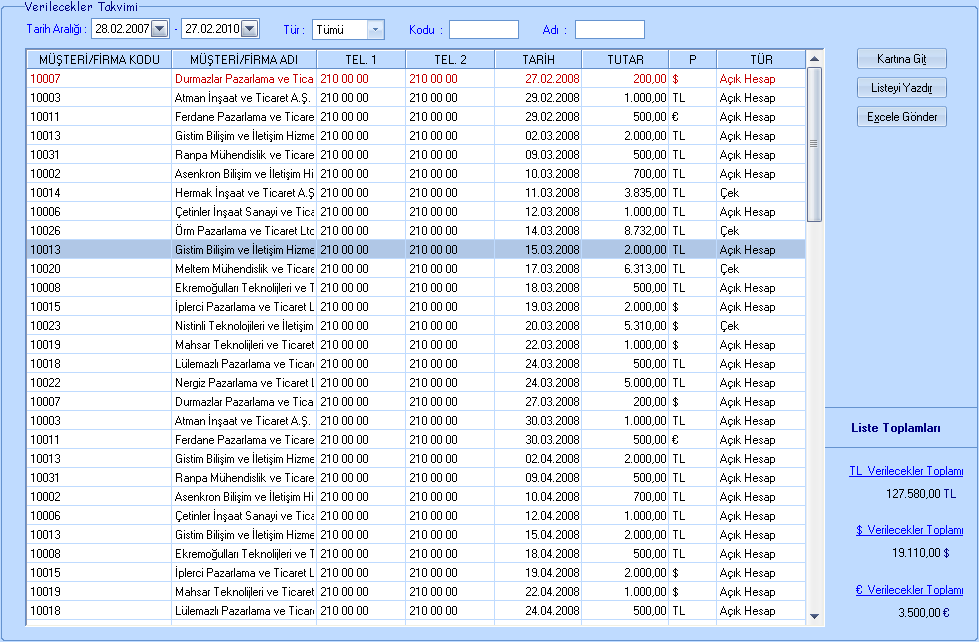Select Ekremoğulları row dated 18.03.2008
This screenshot has height=642, width=979.
416,288
